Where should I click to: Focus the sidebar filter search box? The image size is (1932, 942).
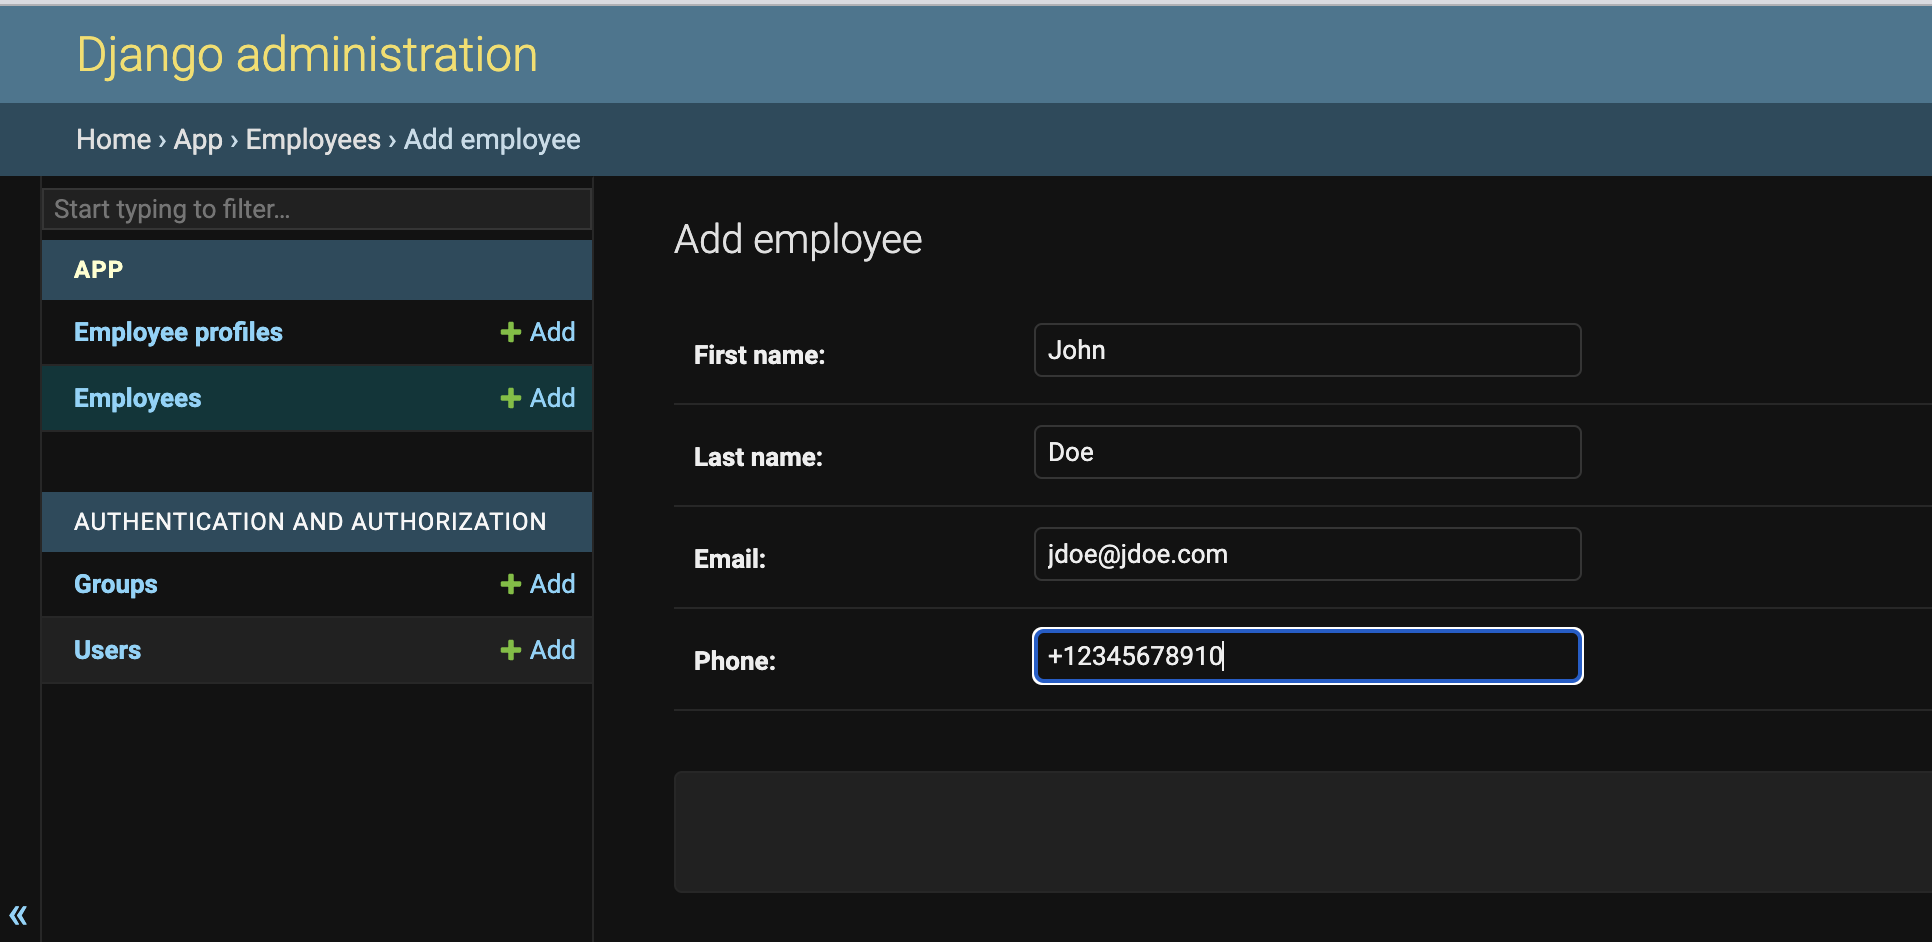coord(316,209)
